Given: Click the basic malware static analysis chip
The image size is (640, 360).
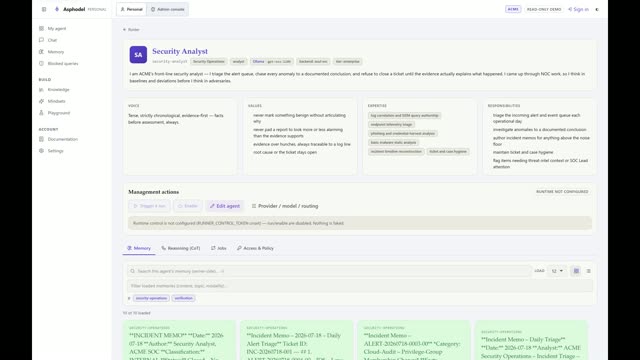Looking at the screenshot, I should [393, 142].
